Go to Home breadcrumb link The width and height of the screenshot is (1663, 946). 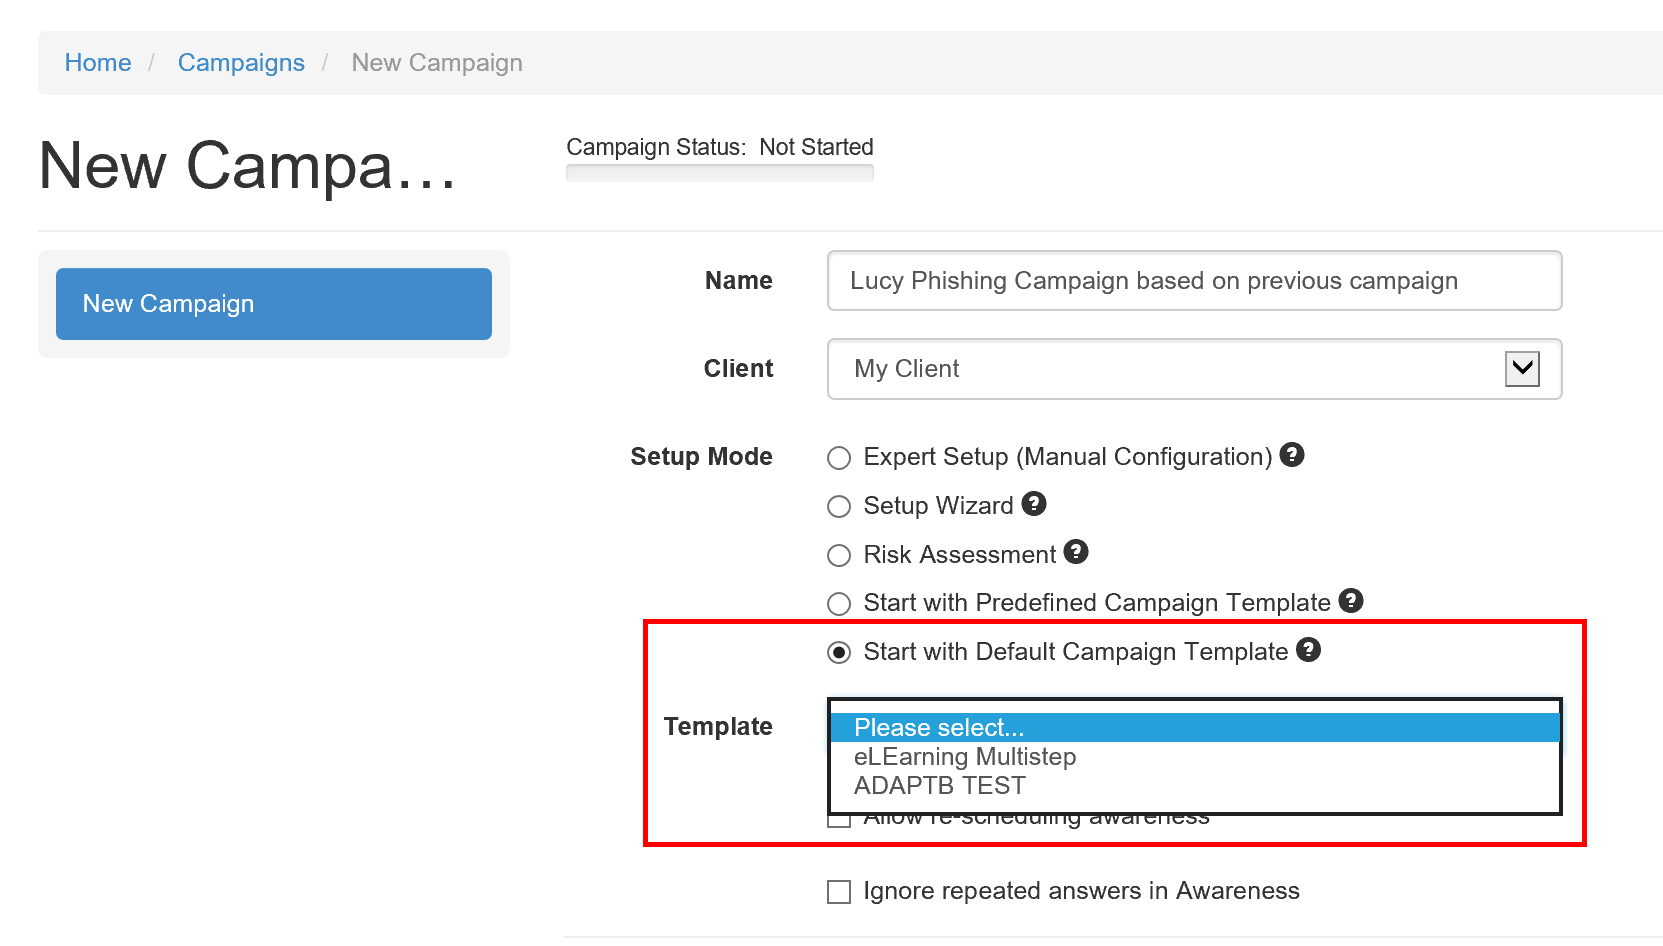pyautogui.click(x=98, y=62)
